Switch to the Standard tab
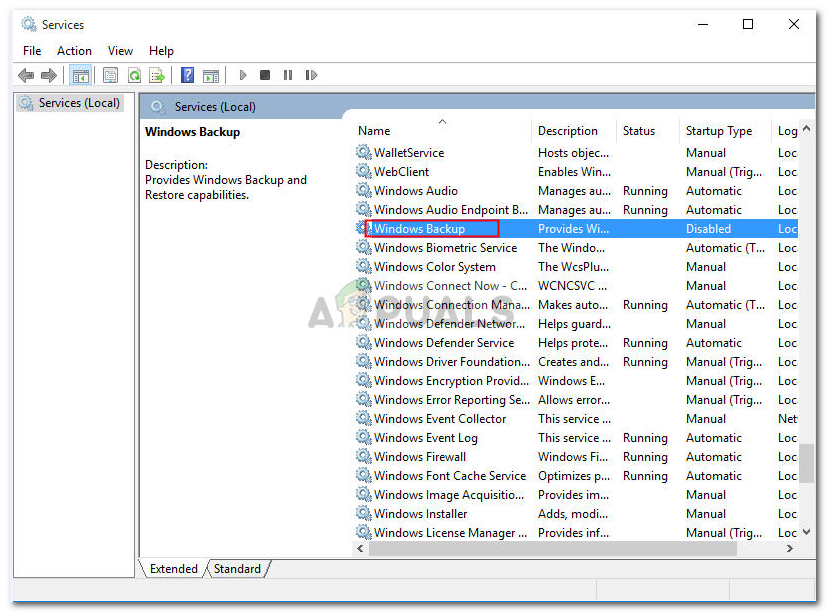The image size is (827, 613). (237, 569)
